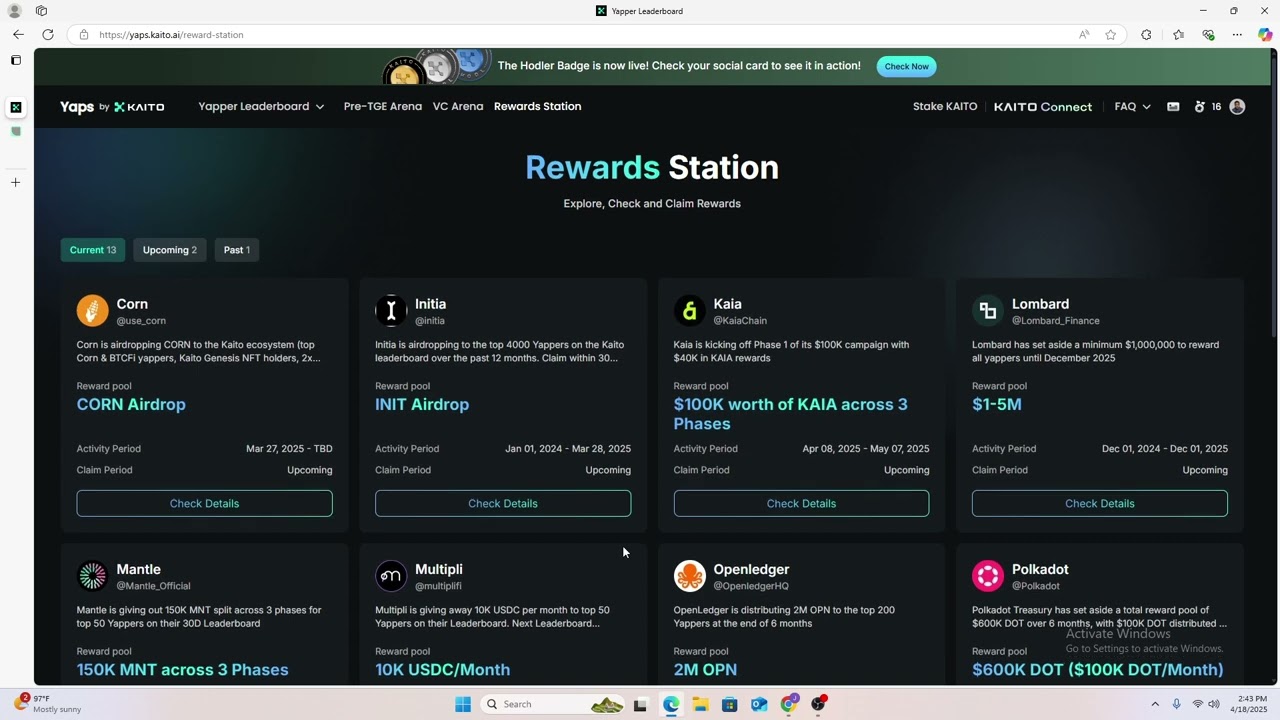The height and width of the screenshot is (720, 1280).
Task: Click Check Now on Hodler Badge banner
Action: tap(906, 66)
